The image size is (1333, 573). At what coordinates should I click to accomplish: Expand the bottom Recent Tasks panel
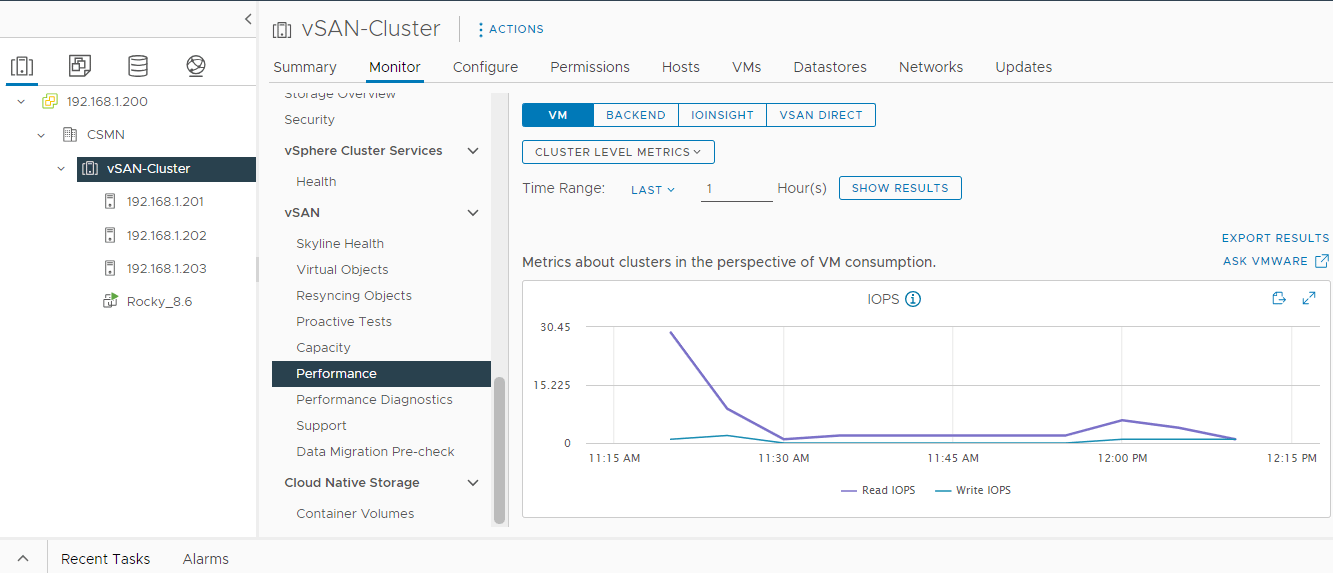(x=23, y=559)
